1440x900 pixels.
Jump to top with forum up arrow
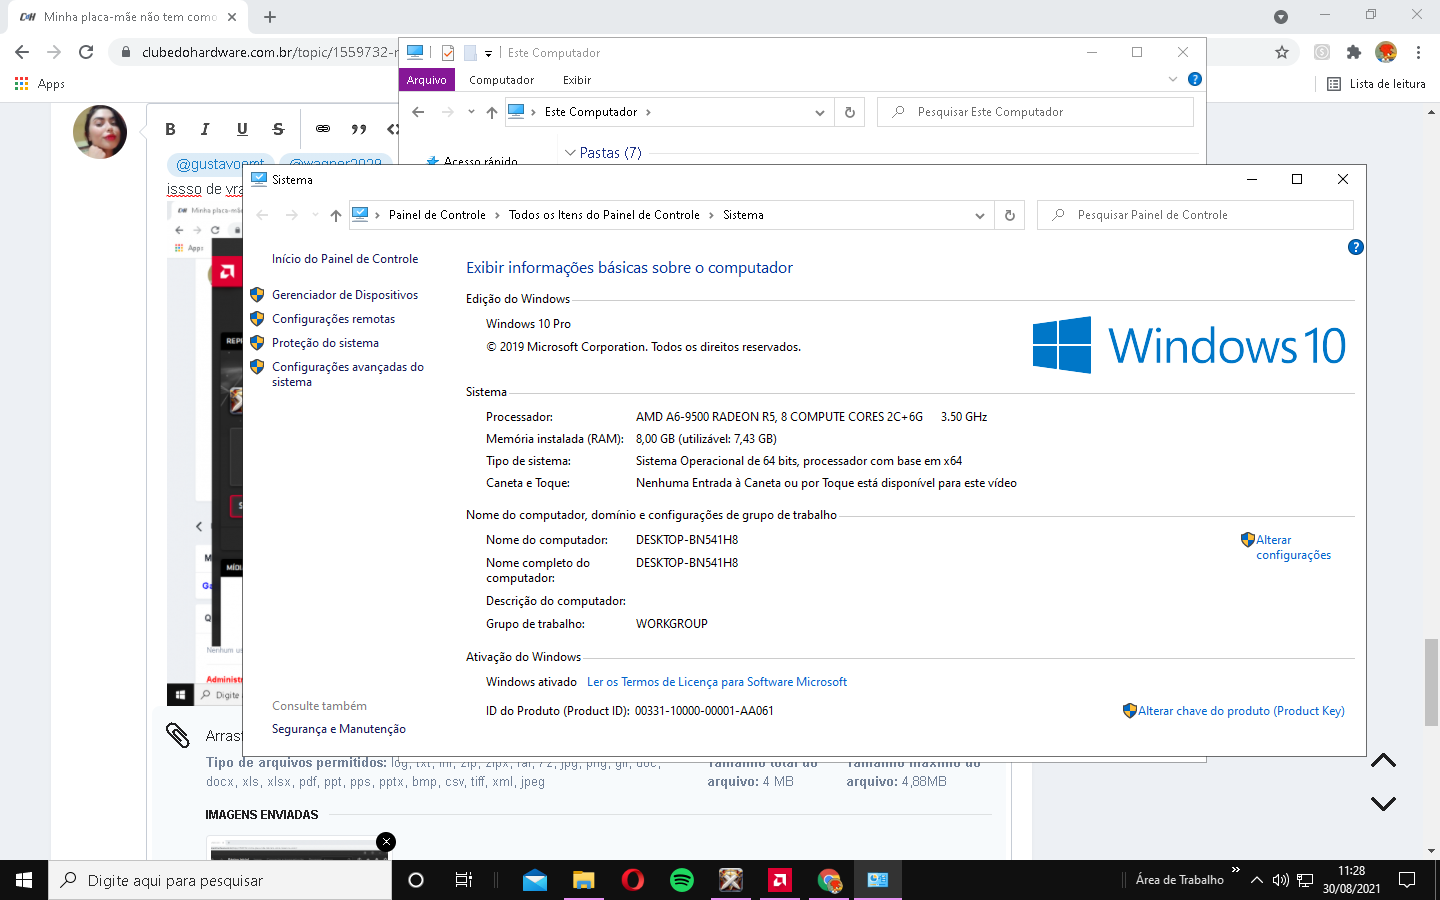(x=1383, y=761)
